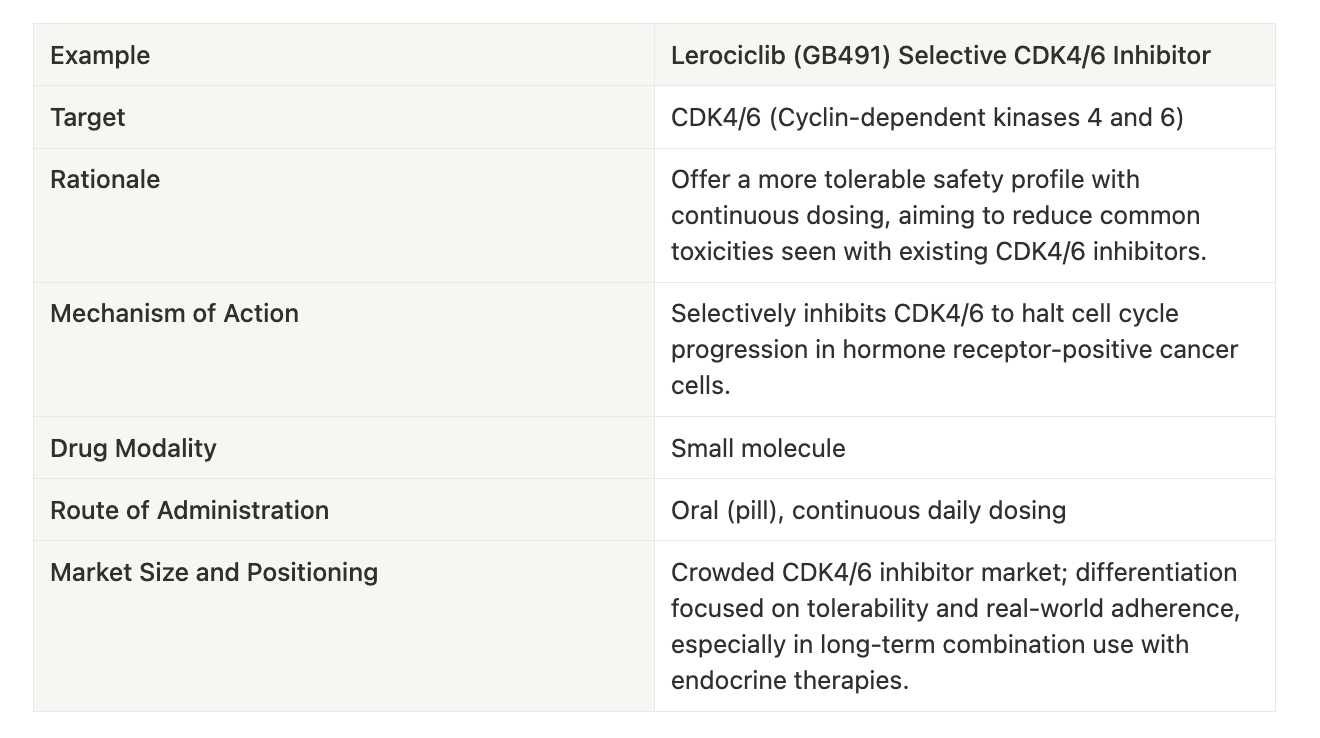Click 'continuous daily dosing' text
This screenshot has height=738, width=1320.
pyautogui.click(x=929, y=510)
